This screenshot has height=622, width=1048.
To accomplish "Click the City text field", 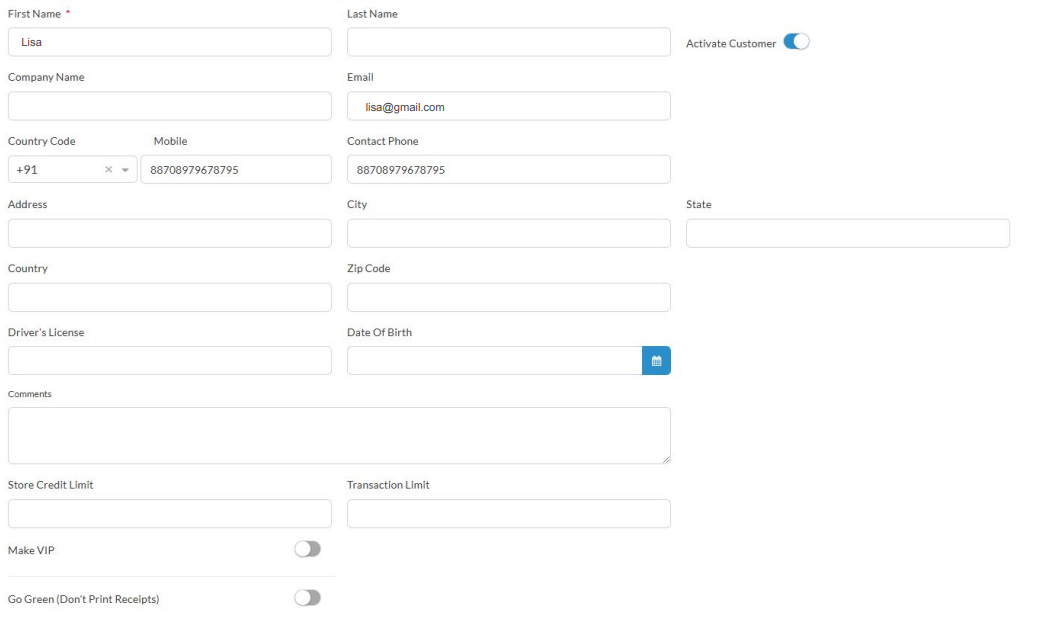I will tap(508, 233).
